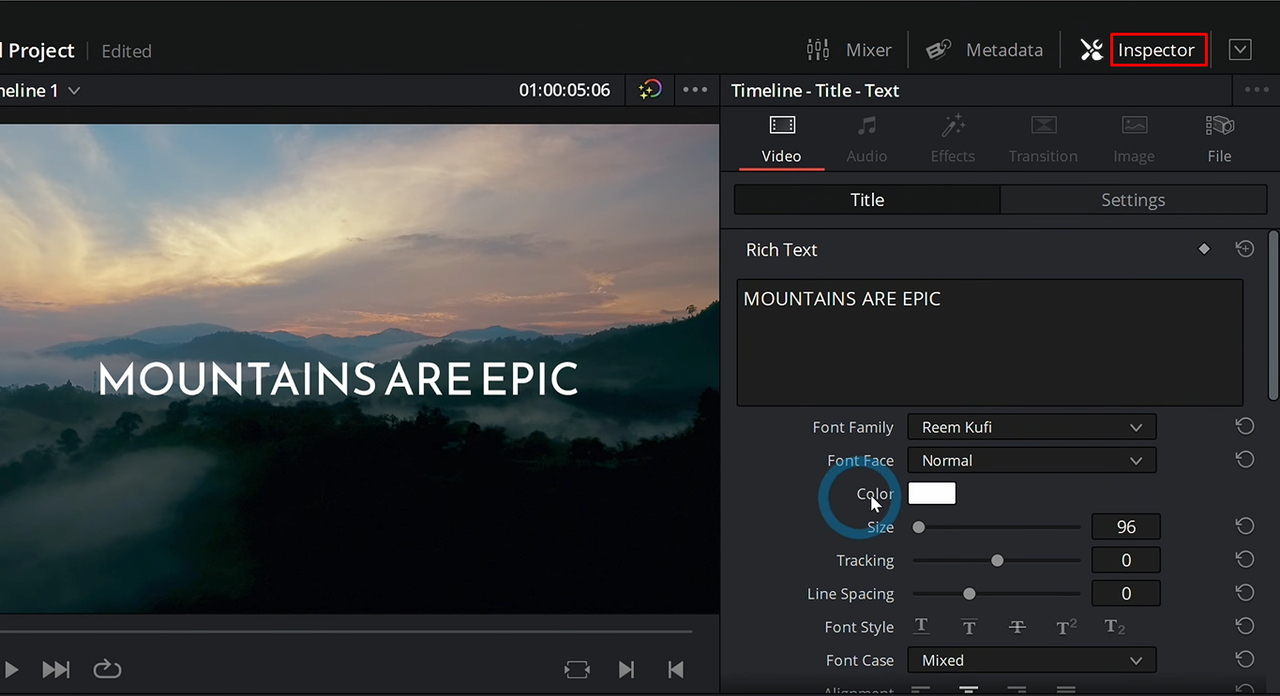Click the Size slider handle

(919, 527)
